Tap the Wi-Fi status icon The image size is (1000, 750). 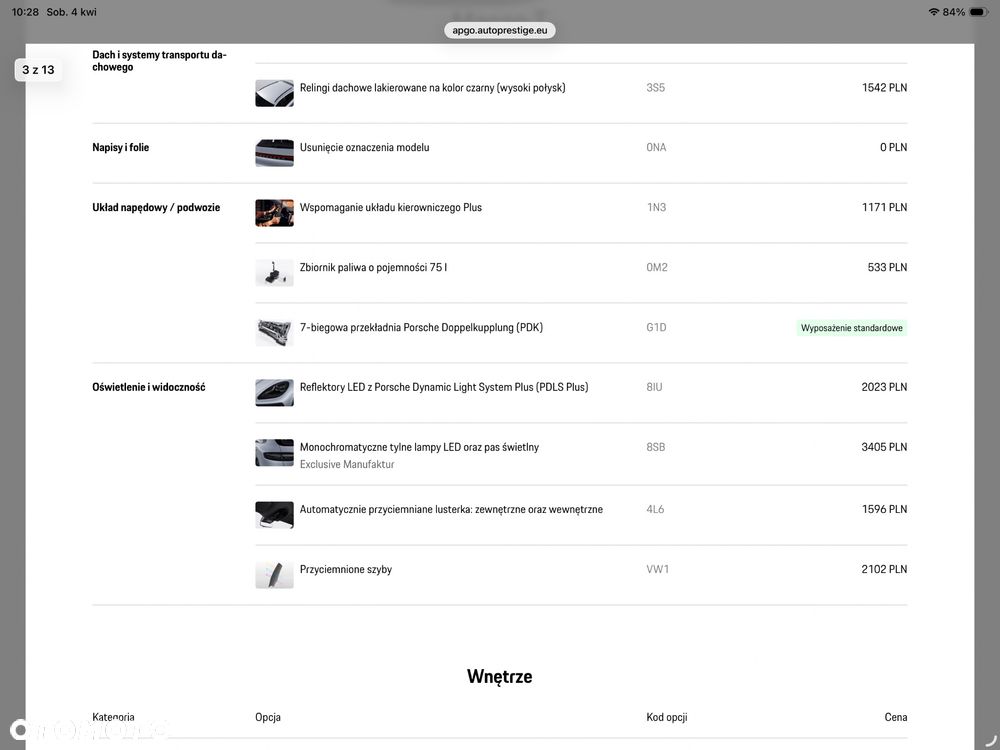(934, 11)
